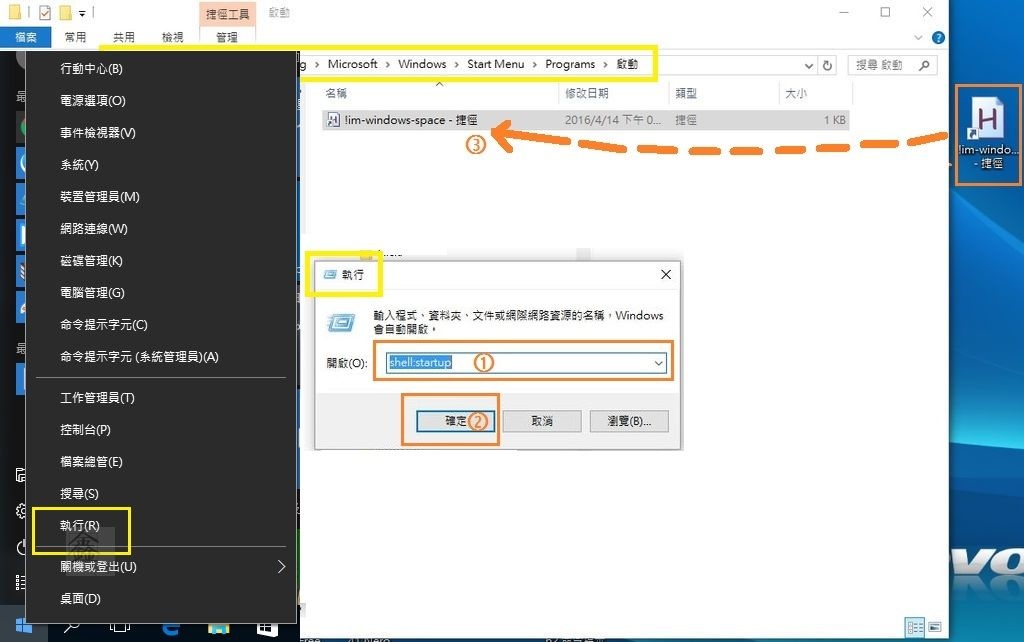
Task: Close the 執行 dialog with X
Action: tap(665, 274)
